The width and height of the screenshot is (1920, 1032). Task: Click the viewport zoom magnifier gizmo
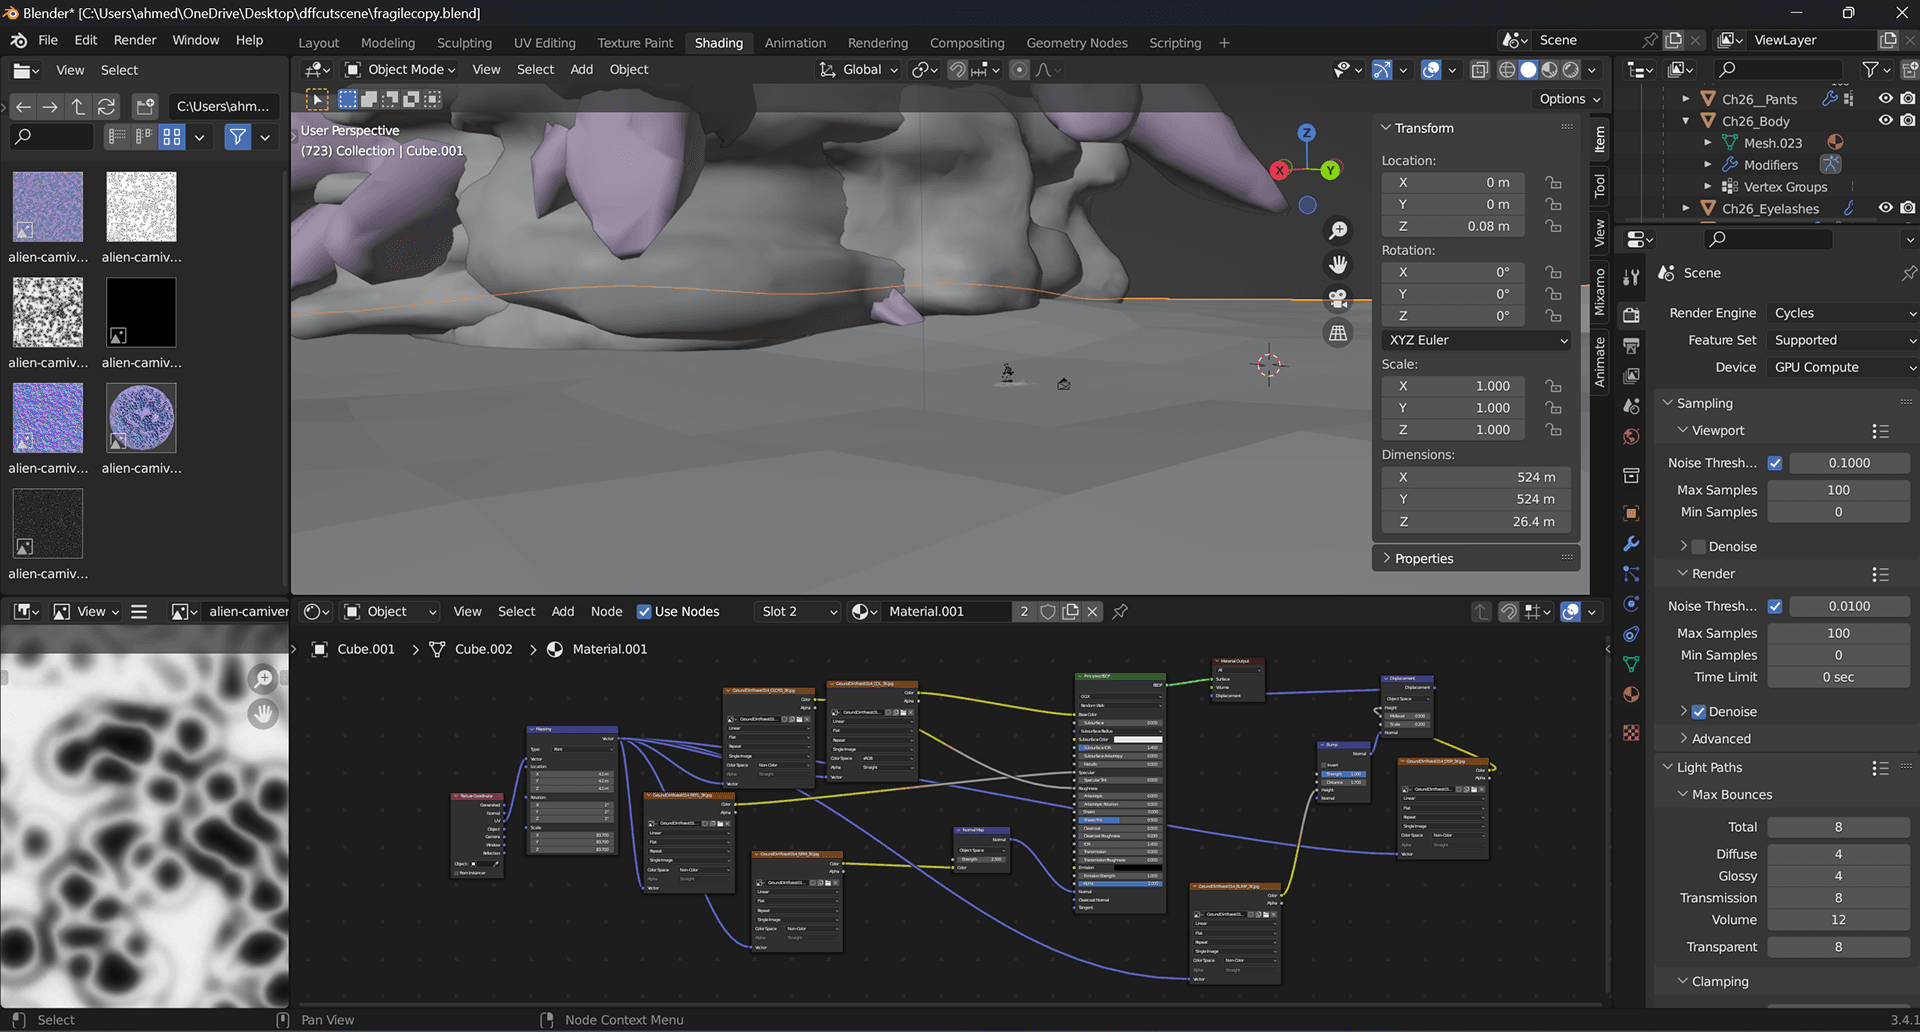tap(1338, 231)
